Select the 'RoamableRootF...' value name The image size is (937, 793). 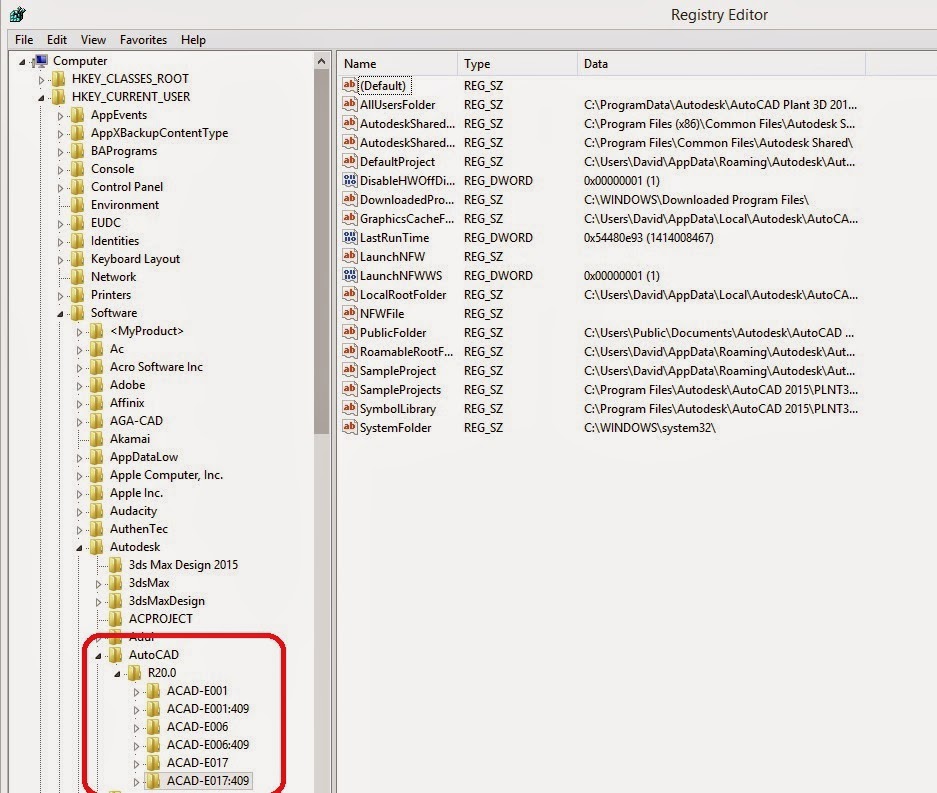tap(406, 351)
